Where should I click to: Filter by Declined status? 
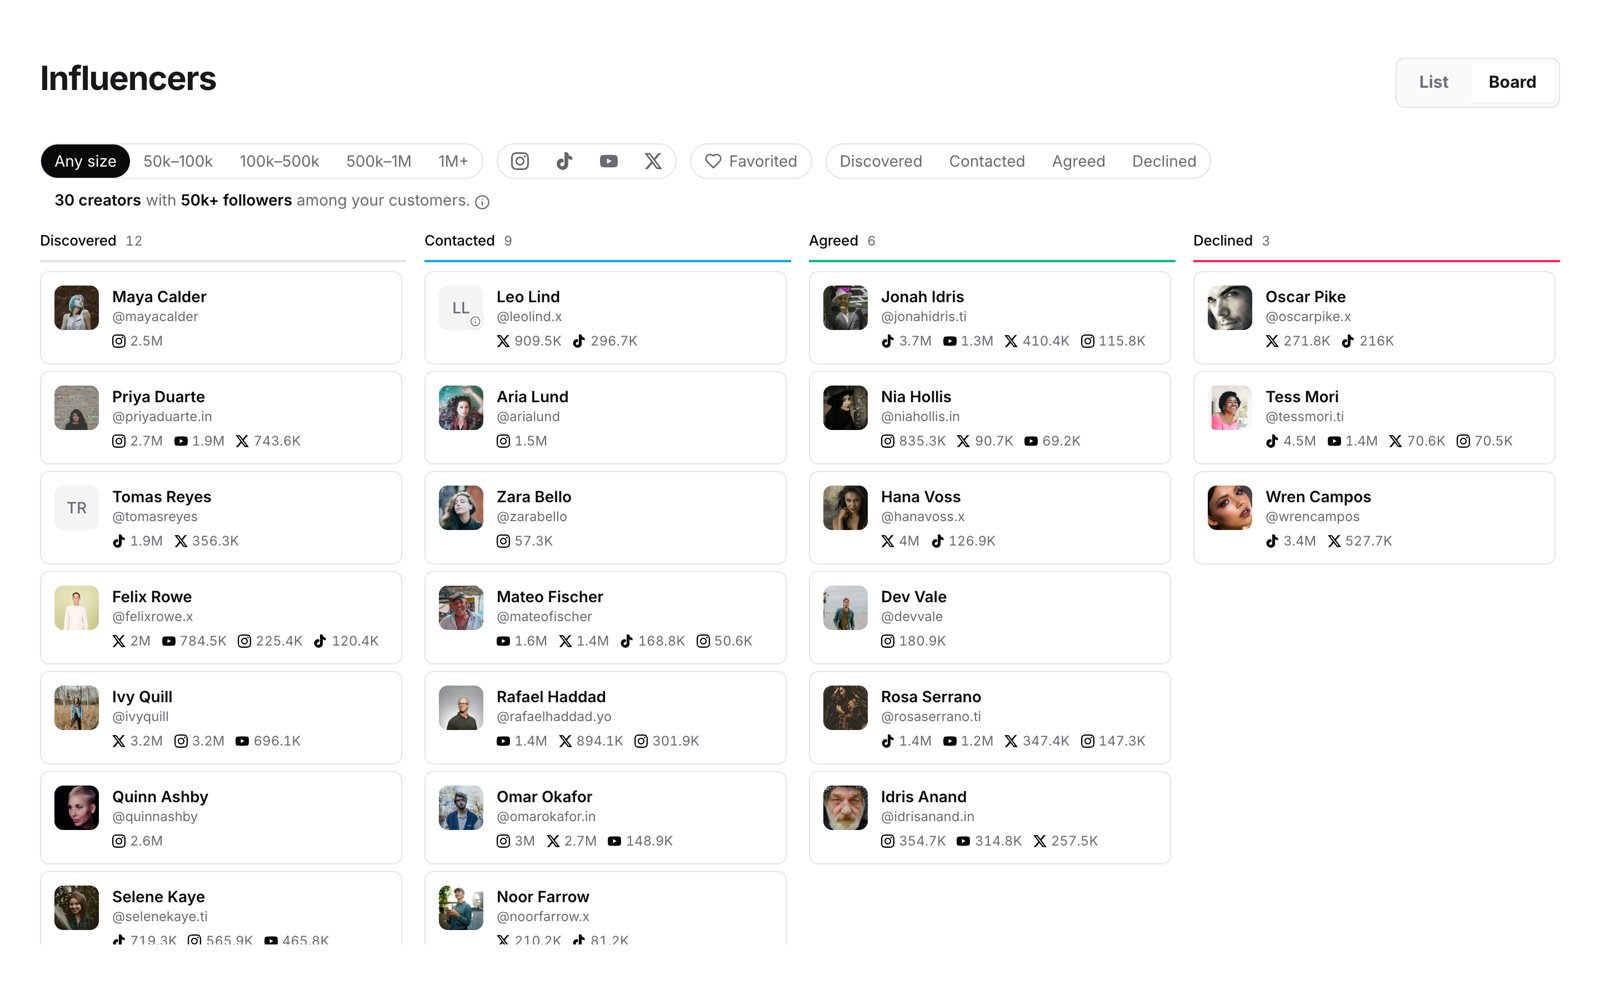pyautogui.click(x=1164, y=161)
